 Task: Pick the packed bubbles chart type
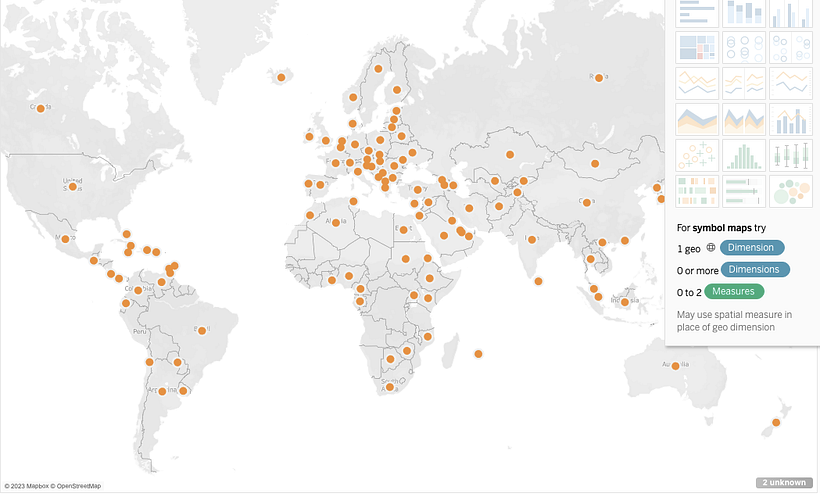pyautogui.click(x=791, y=191)
